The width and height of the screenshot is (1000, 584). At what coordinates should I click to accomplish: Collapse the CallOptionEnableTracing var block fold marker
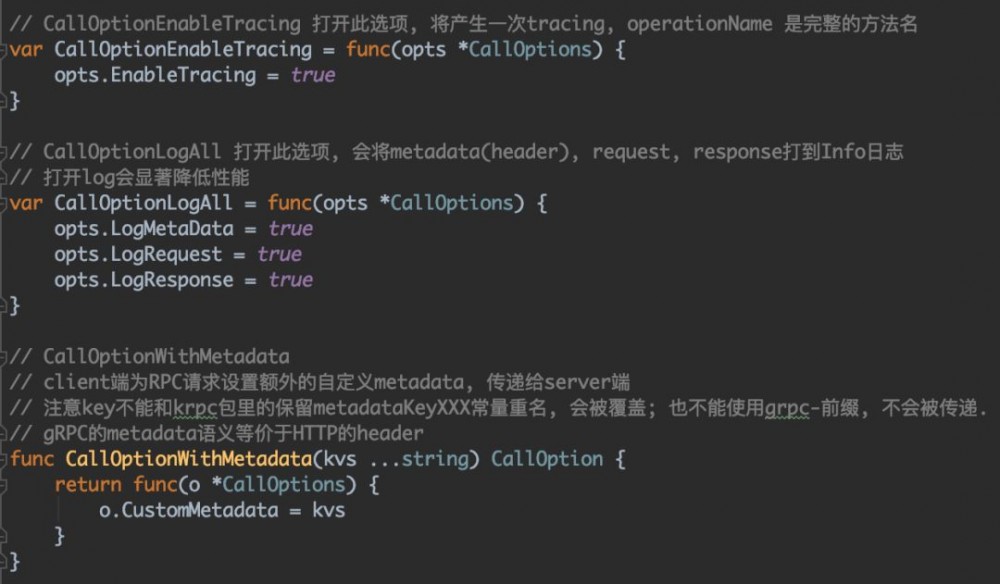pos(5,49)
